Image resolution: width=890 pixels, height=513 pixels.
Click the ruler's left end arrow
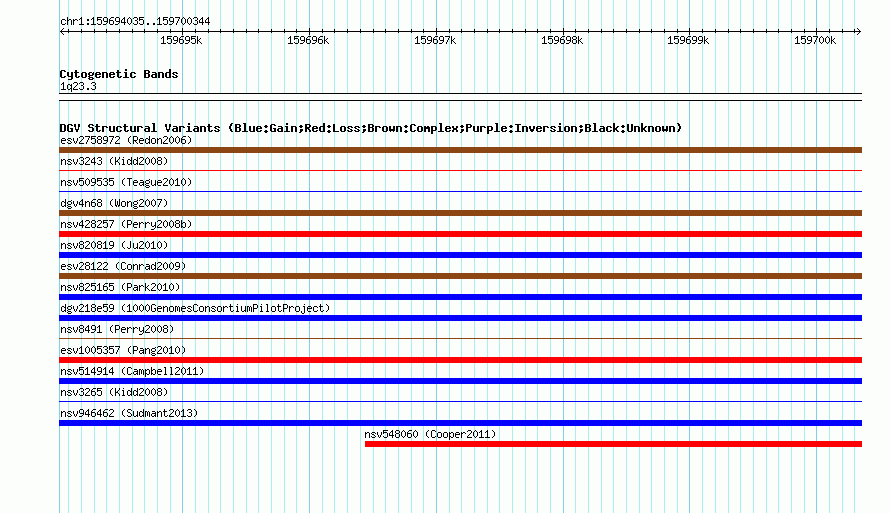tap(62, 32)
